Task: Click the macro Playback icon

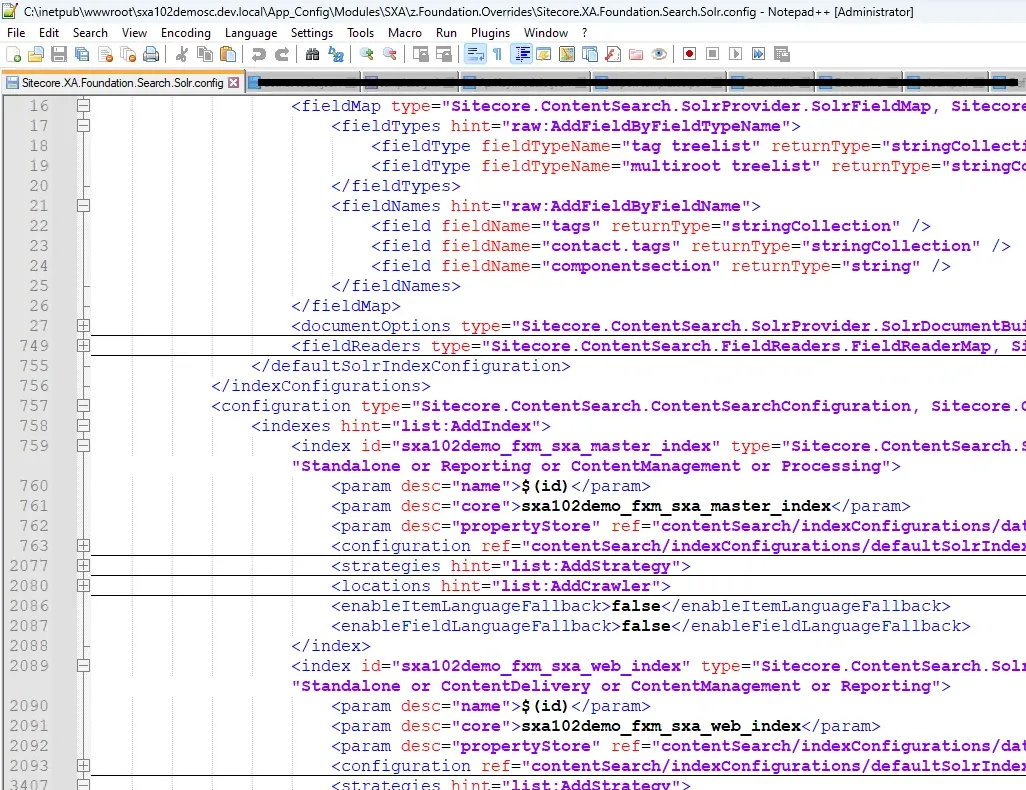Action: 735,54
